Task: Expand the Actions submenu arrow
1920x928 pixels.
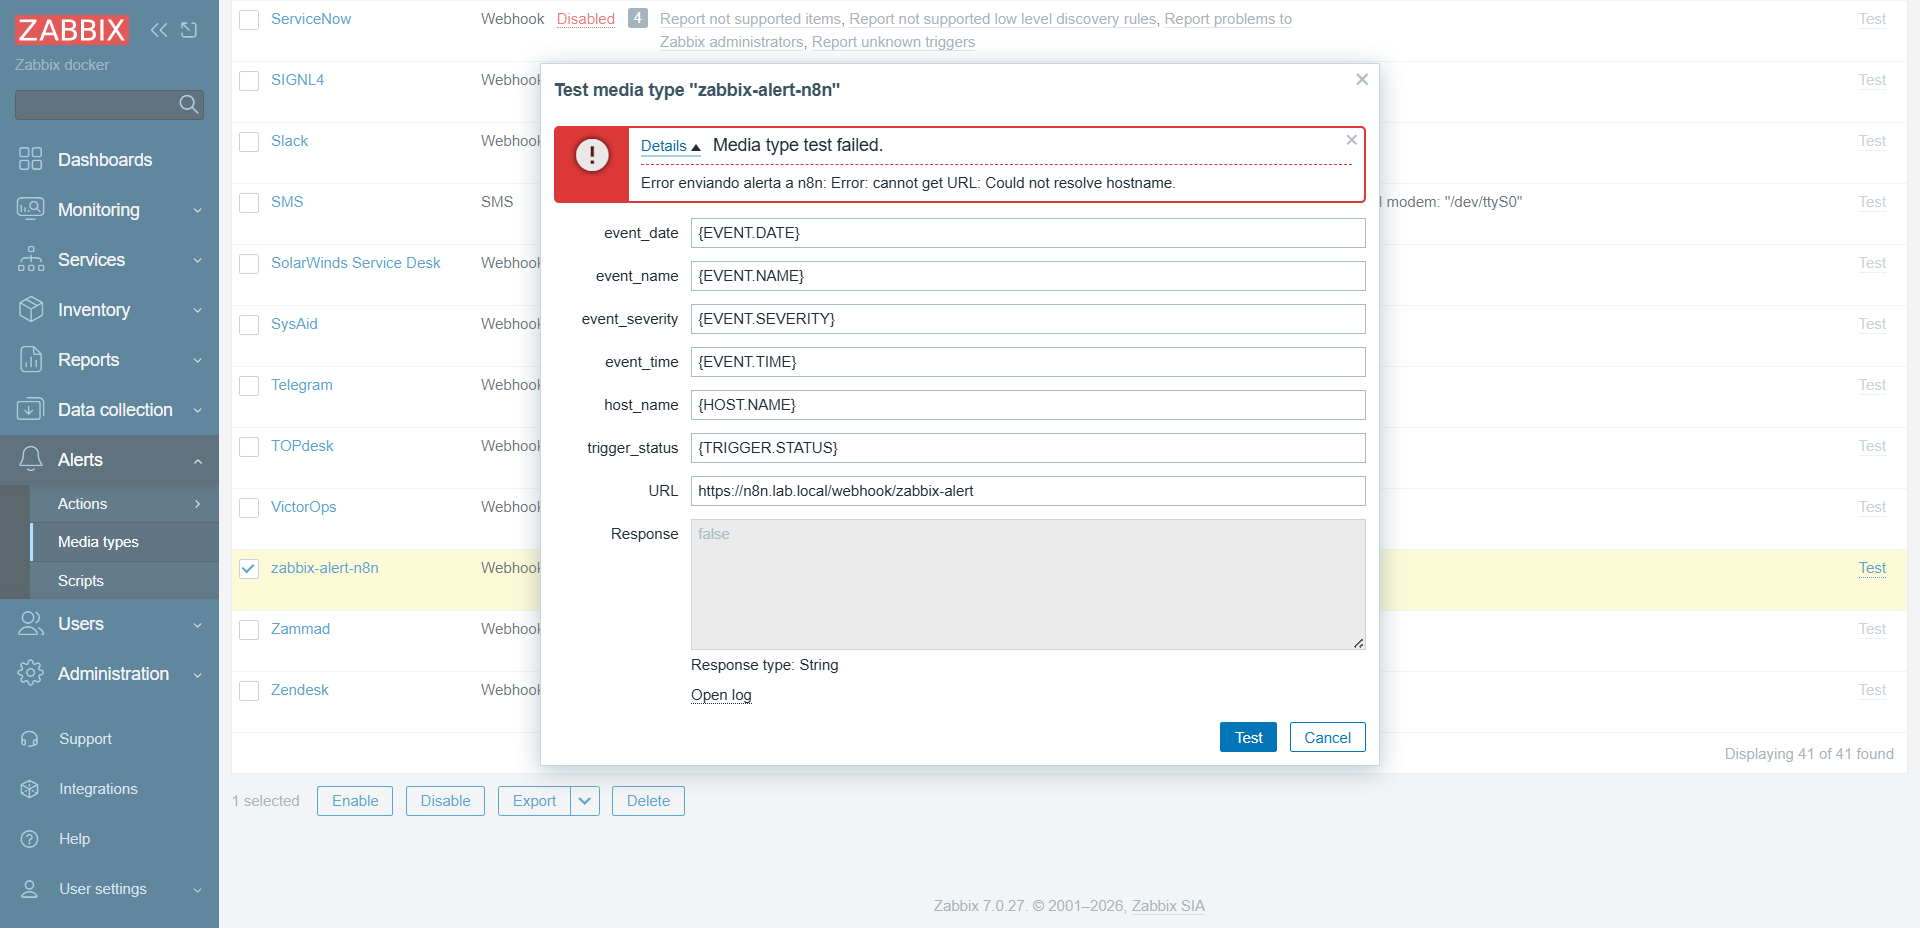Action: (197, 504)
